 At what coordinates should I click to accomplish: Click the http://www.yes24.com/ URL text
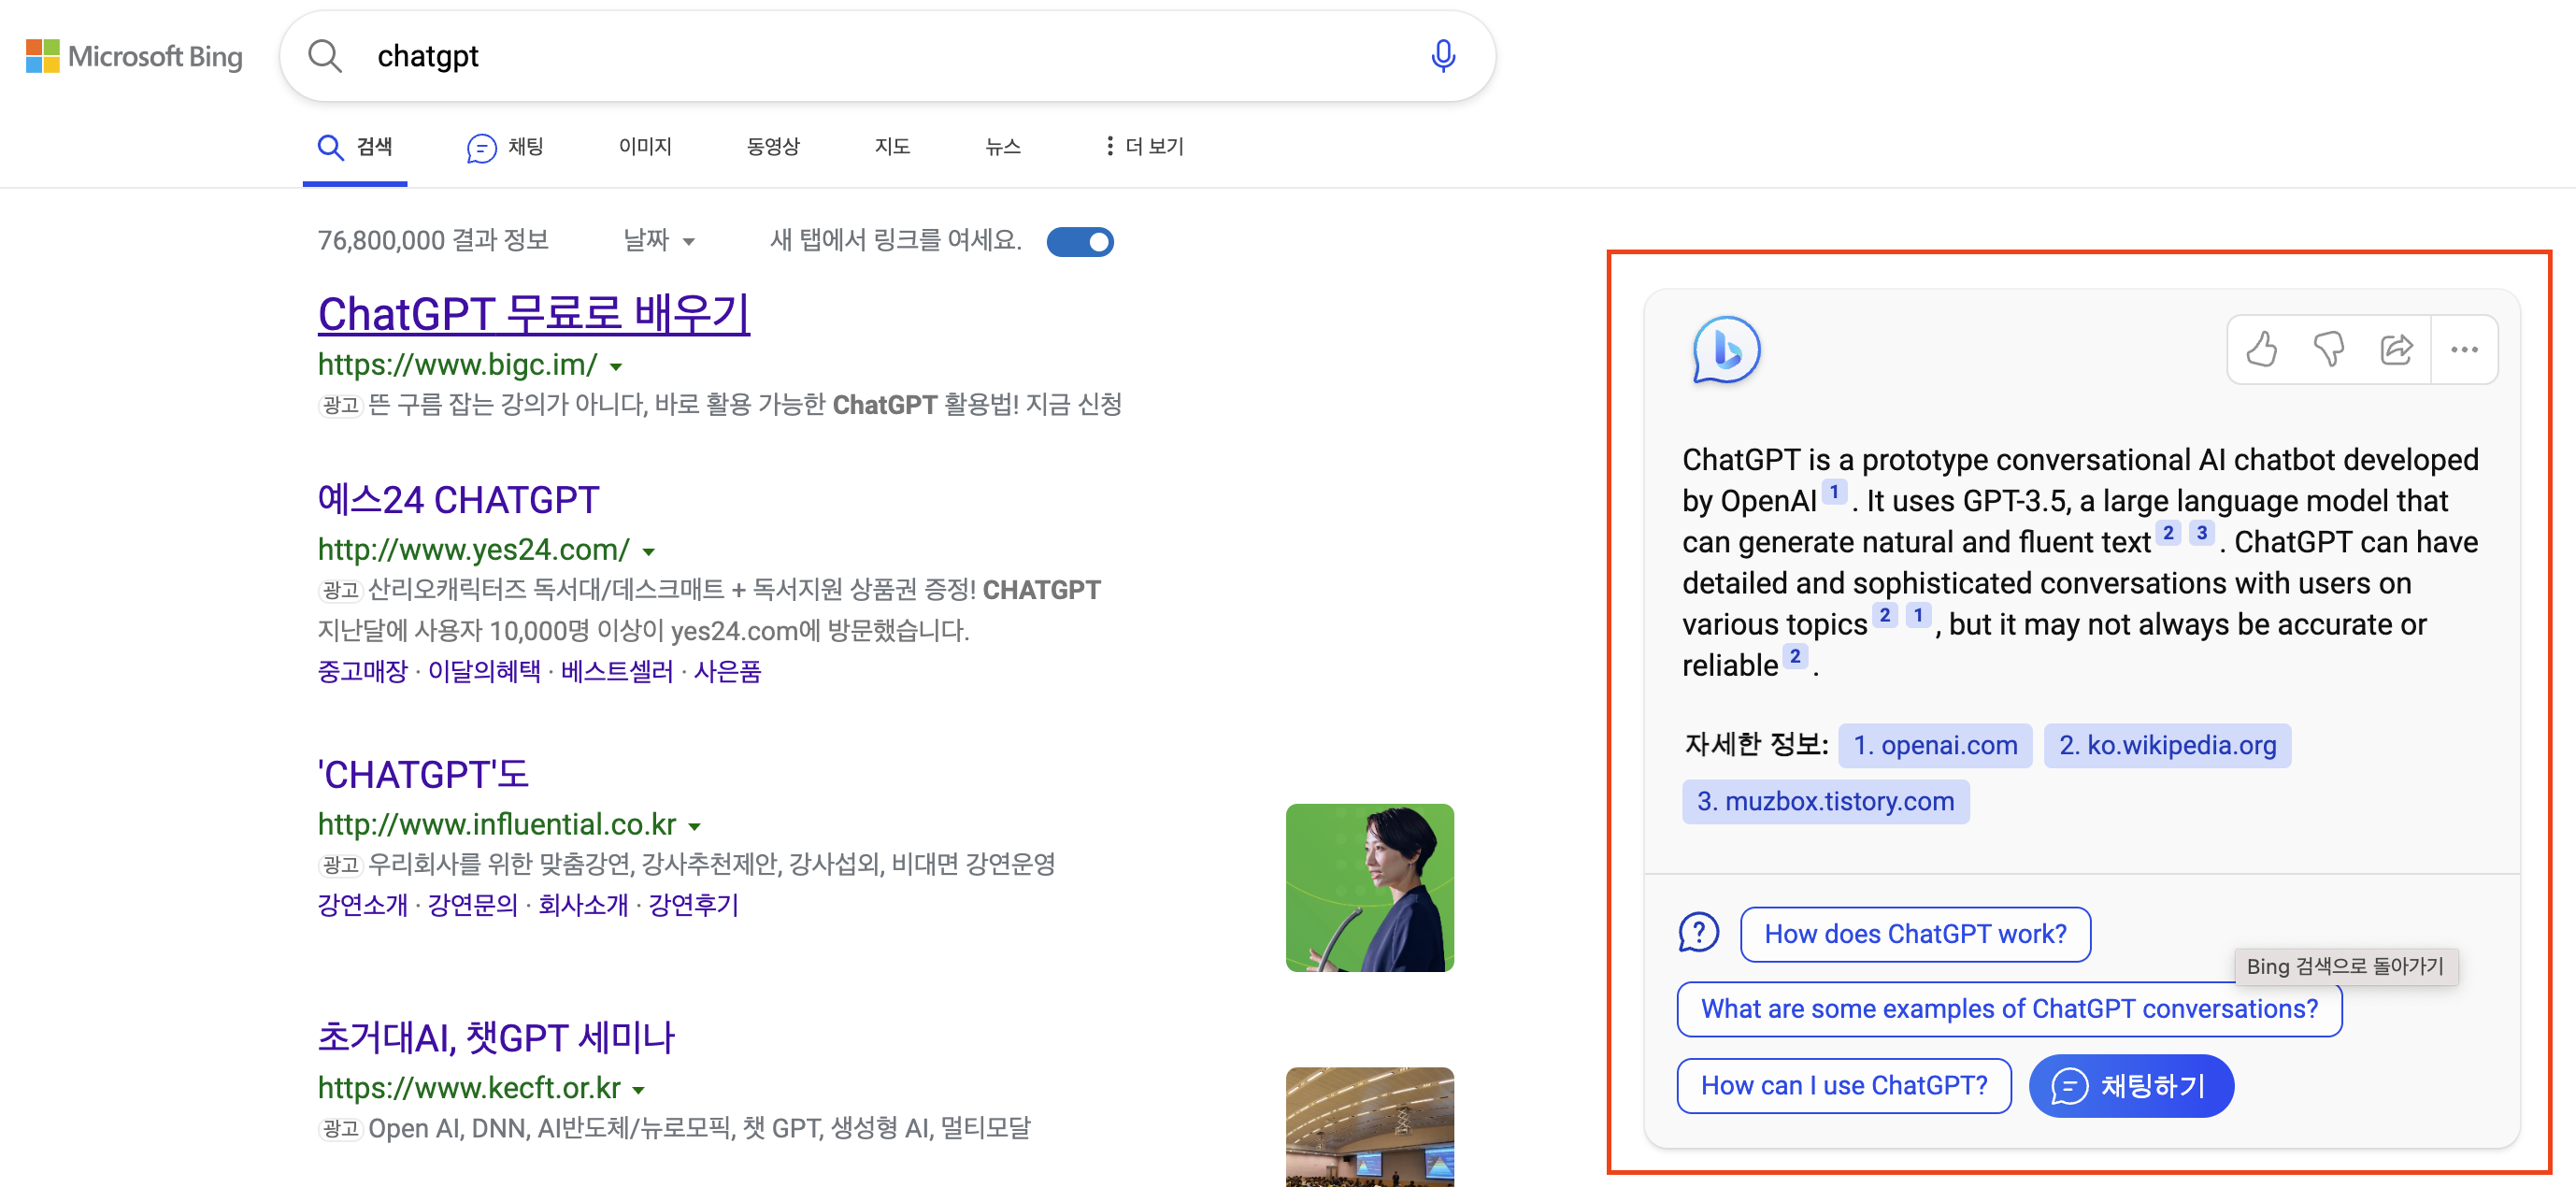(473, 549)
